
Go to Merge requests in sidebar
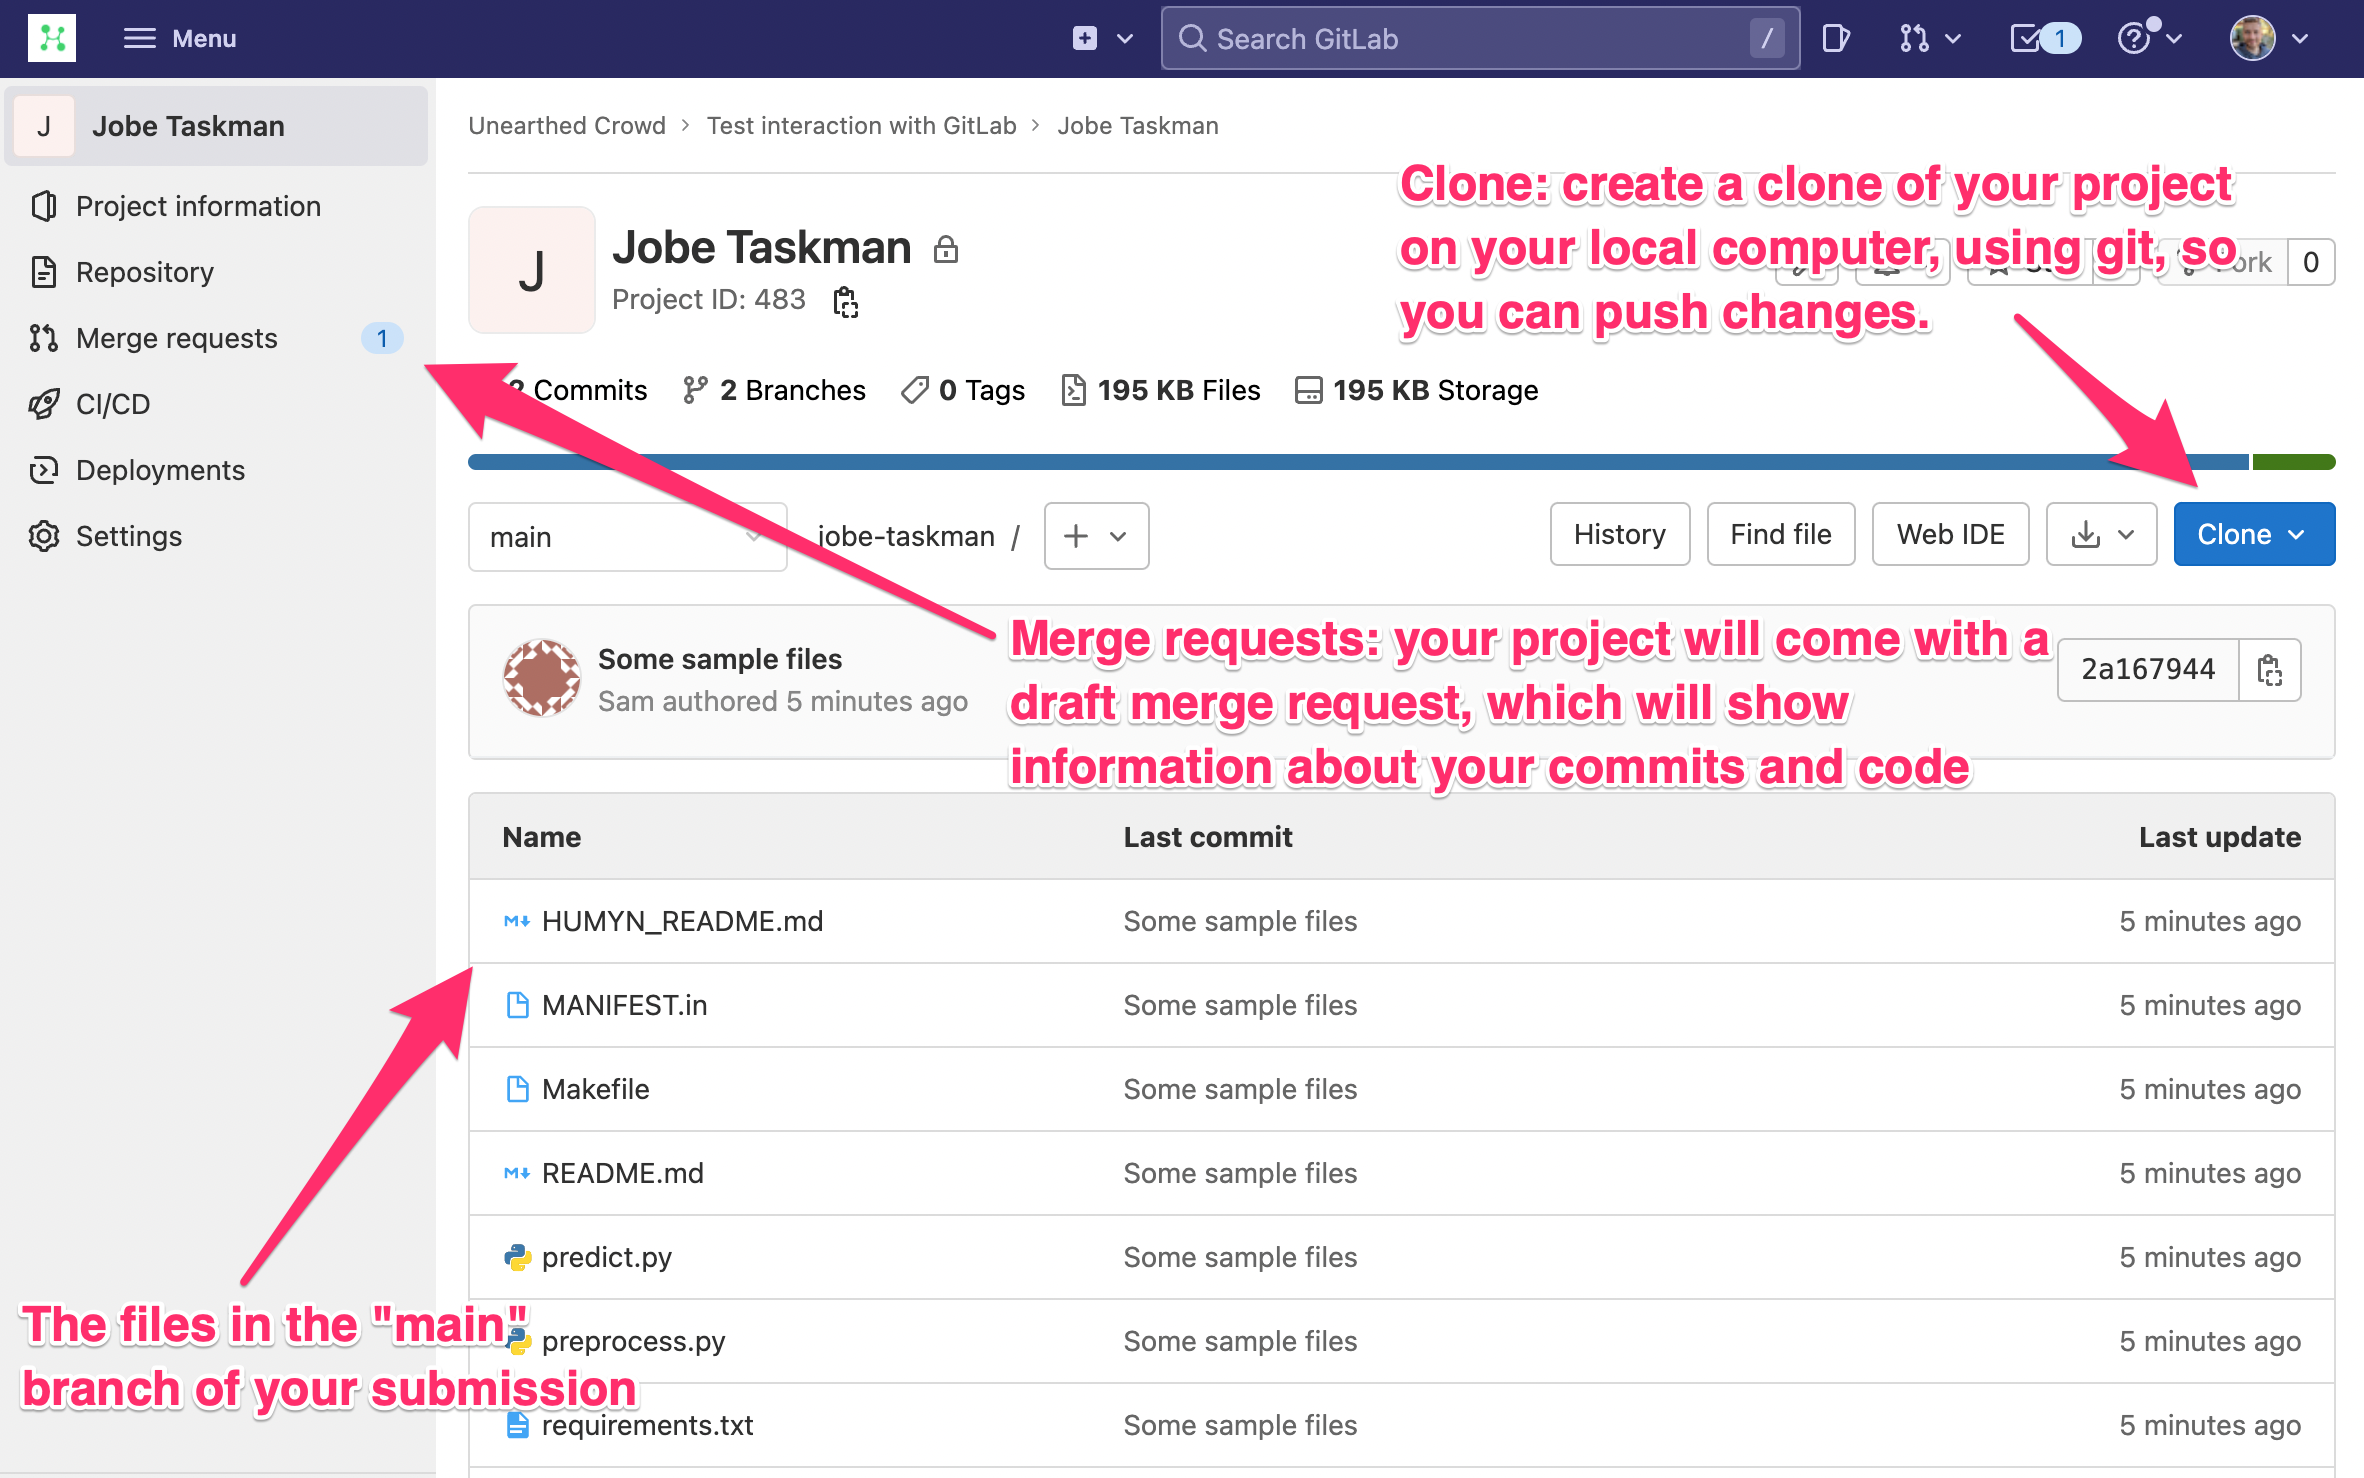(177, 338)
